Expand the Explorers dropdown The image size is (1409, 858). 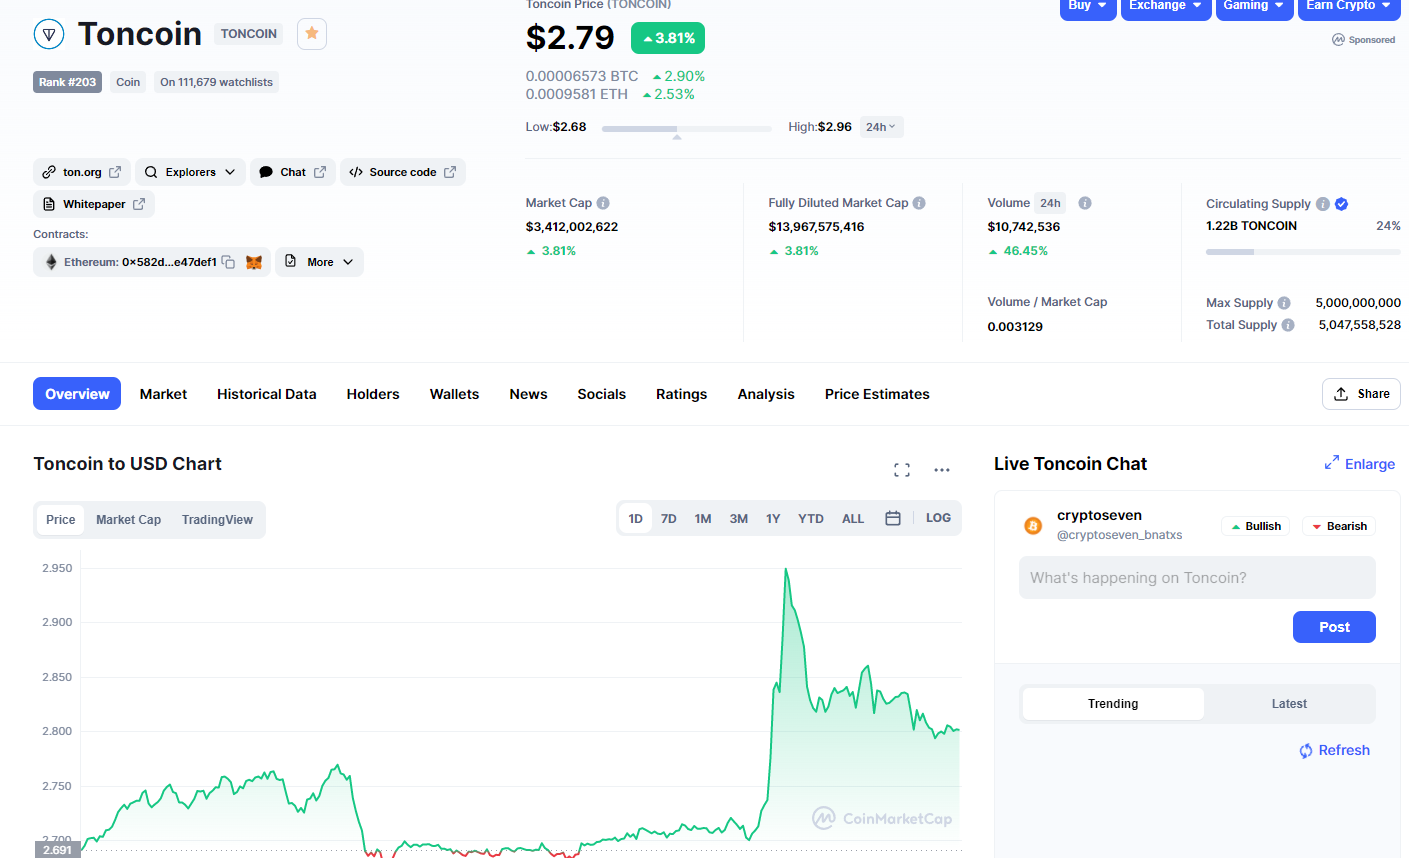190,172
